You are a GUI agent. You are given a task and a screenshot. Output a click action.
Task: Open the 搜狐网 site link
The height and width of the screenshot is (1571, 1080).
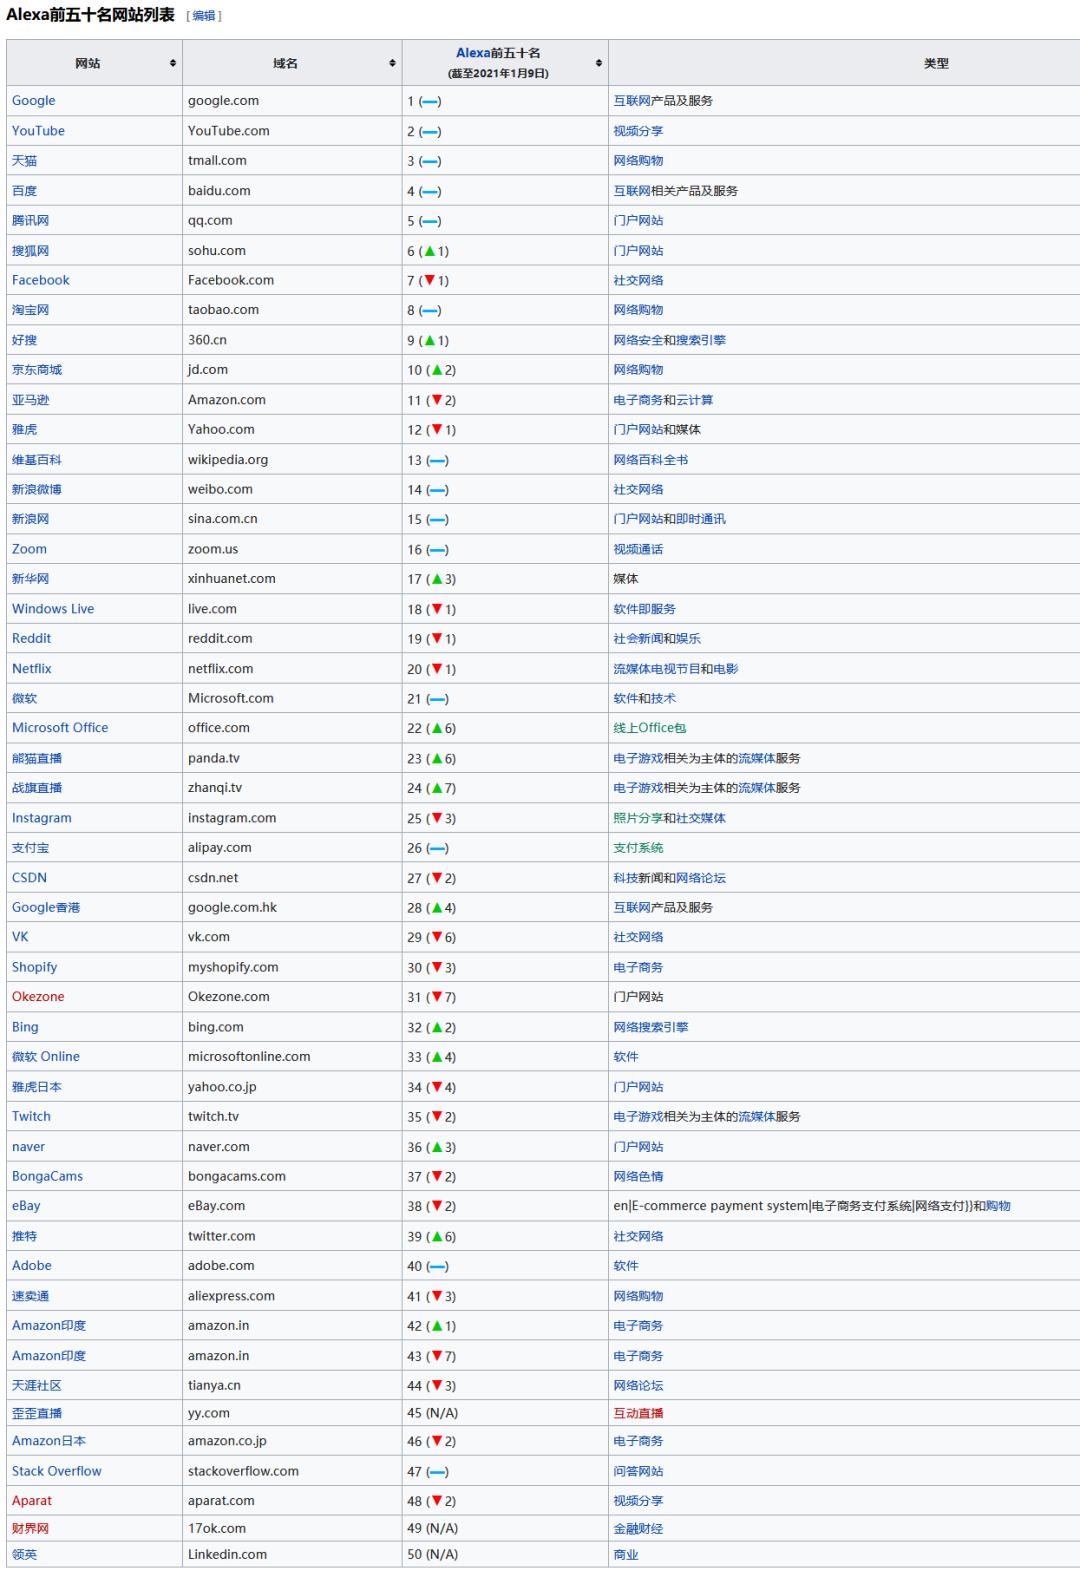[30, 251]
